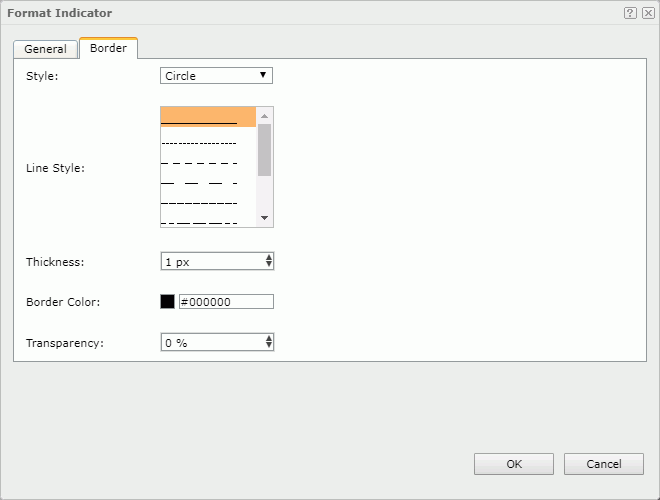
Task: Click the Format Indicator title text
Action: pos(60,13)
